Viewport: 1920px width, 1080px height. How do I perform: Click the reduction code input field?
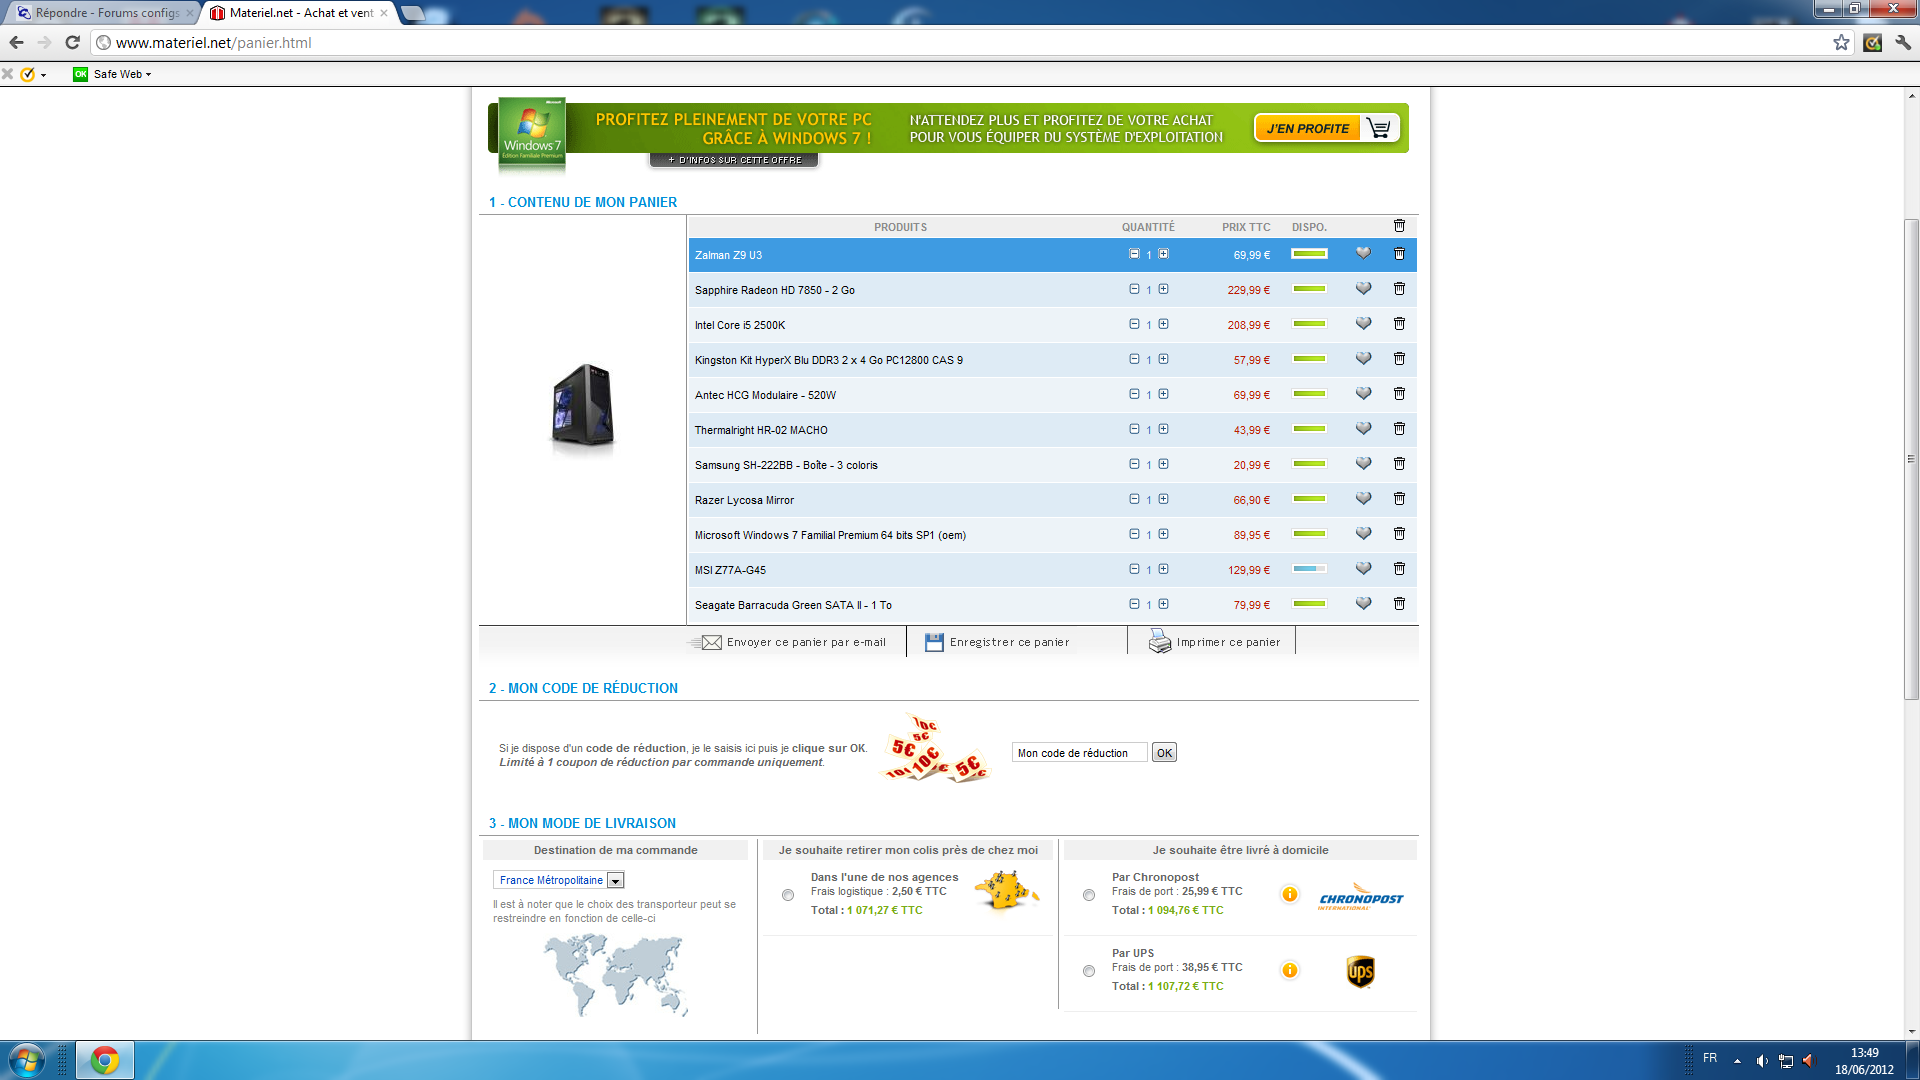pos(1079,753)
